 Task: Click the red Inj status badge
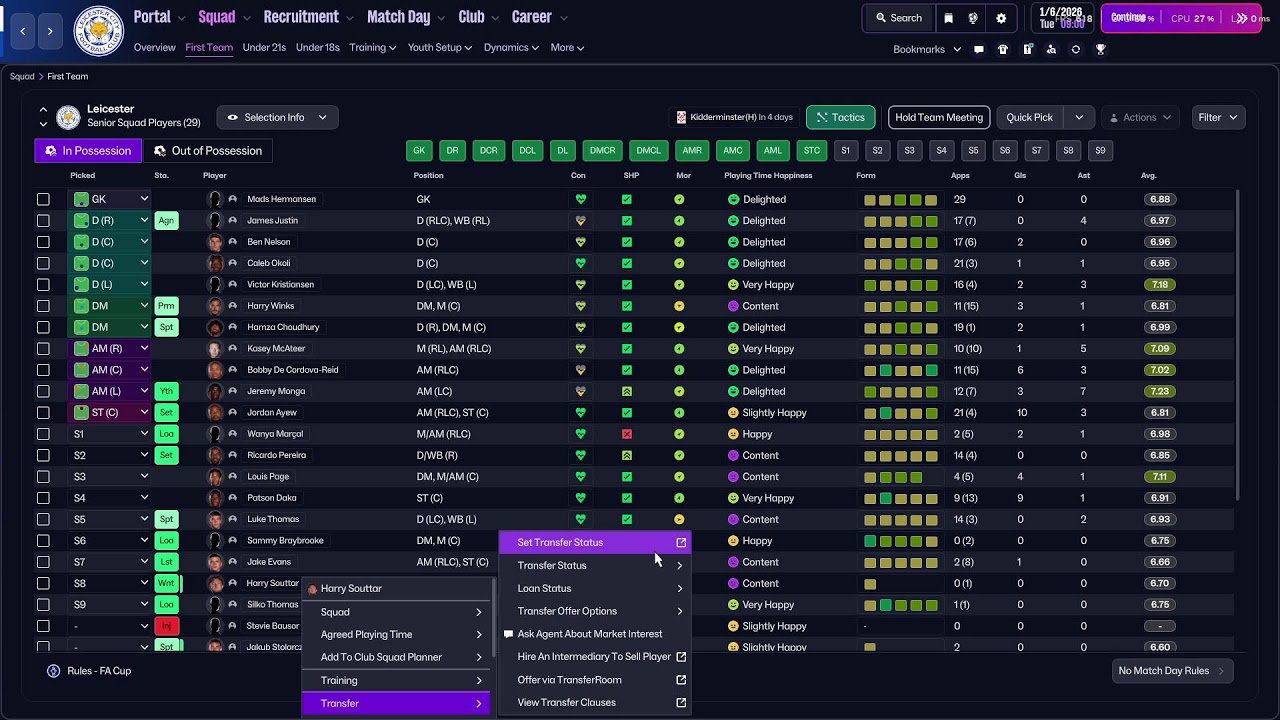pos(166,626)
